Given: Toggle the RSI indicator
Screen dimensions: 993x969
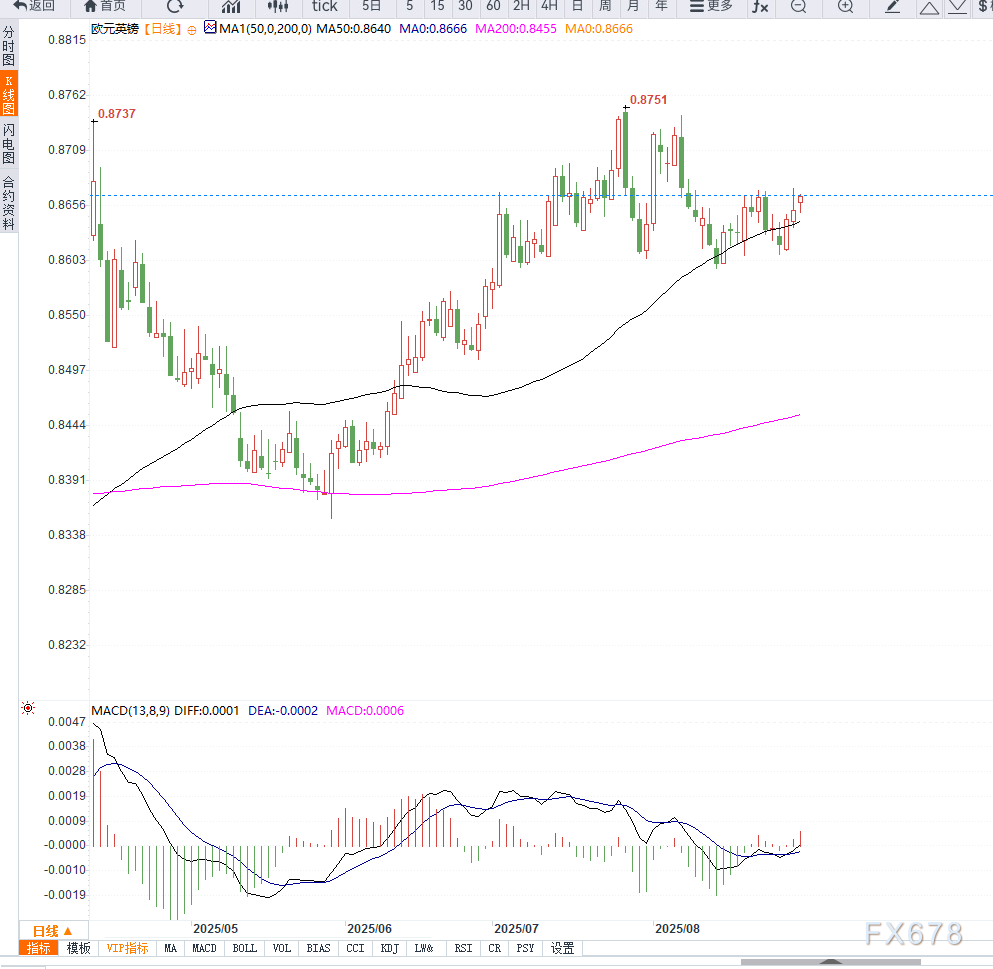Looking at the screenshot, I should click(x=463, y=948).
